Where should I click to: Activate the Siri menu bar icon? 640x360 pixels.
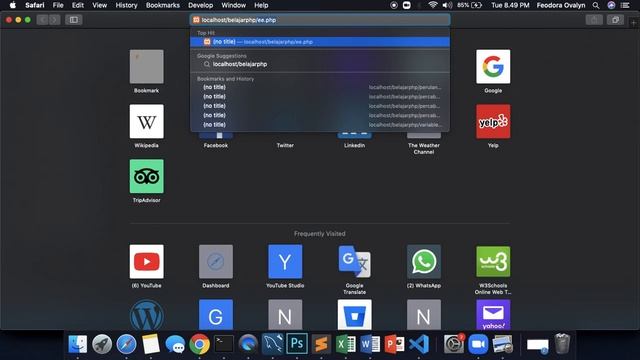point(611,5)
